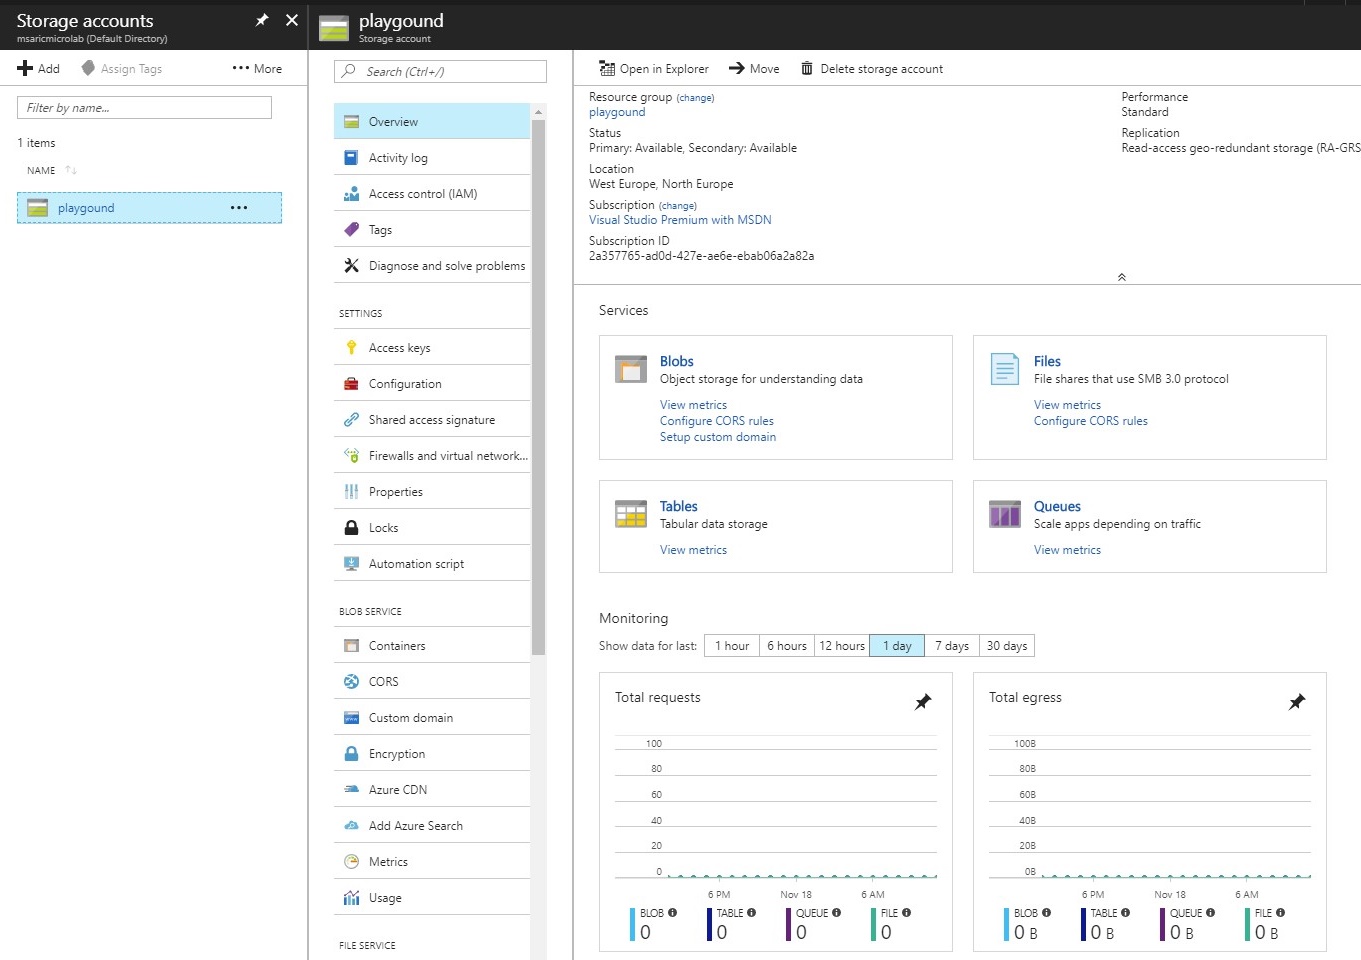Click the Filter by name input field
This screenshot has height=960, width=1361.
tap(144, 108)
